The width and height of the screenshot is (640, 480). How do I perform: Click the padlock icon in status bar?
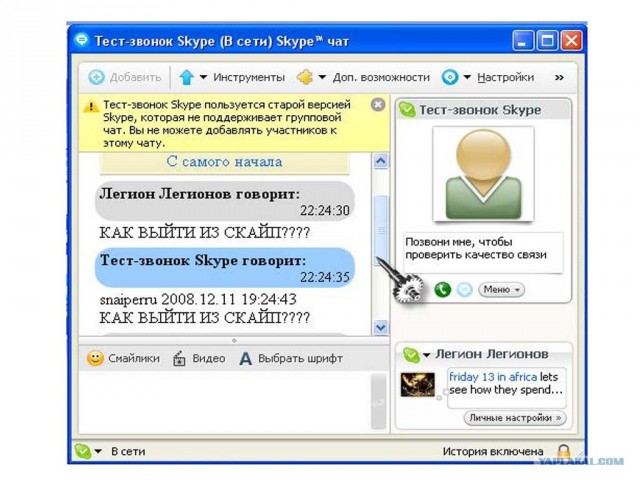(x=563, y=452)
